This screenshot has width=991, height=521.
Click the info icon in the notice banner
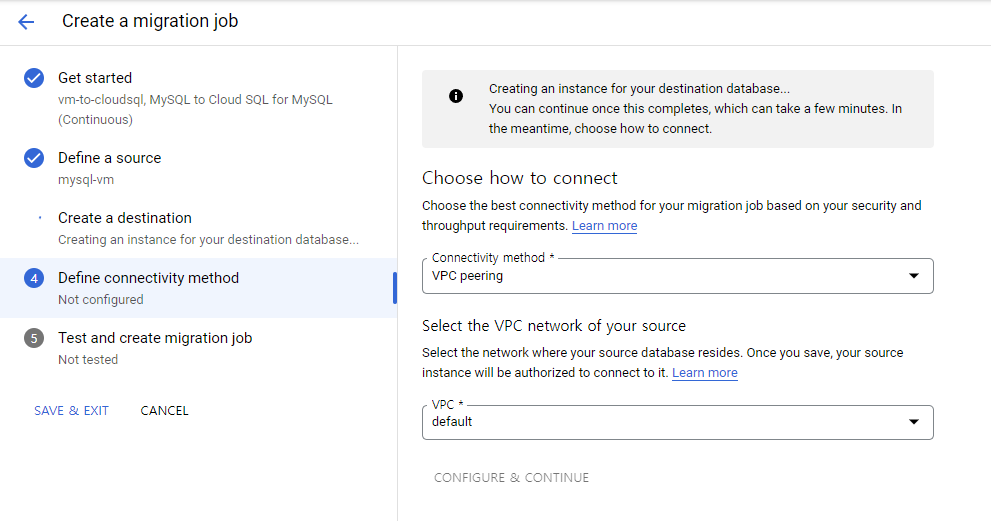[x=456, y=96]
